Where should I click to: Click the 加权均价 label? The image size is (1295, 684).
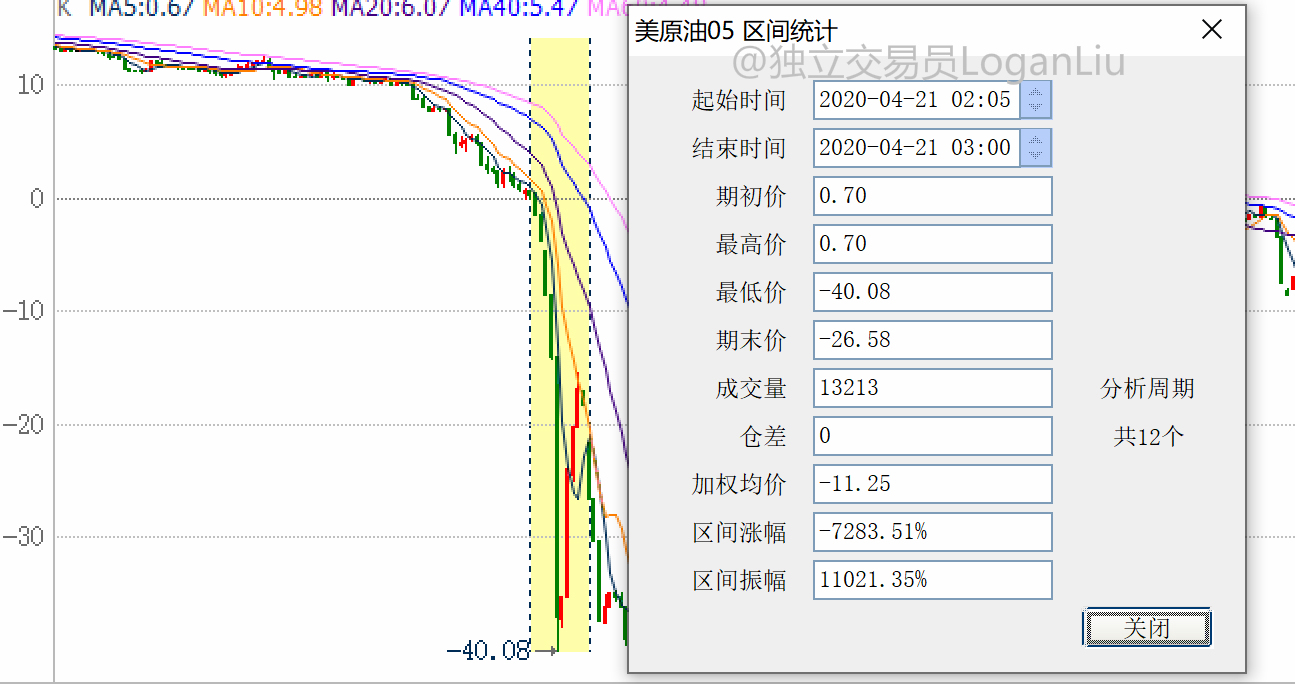pyautogui.click(x=740, y=485)
